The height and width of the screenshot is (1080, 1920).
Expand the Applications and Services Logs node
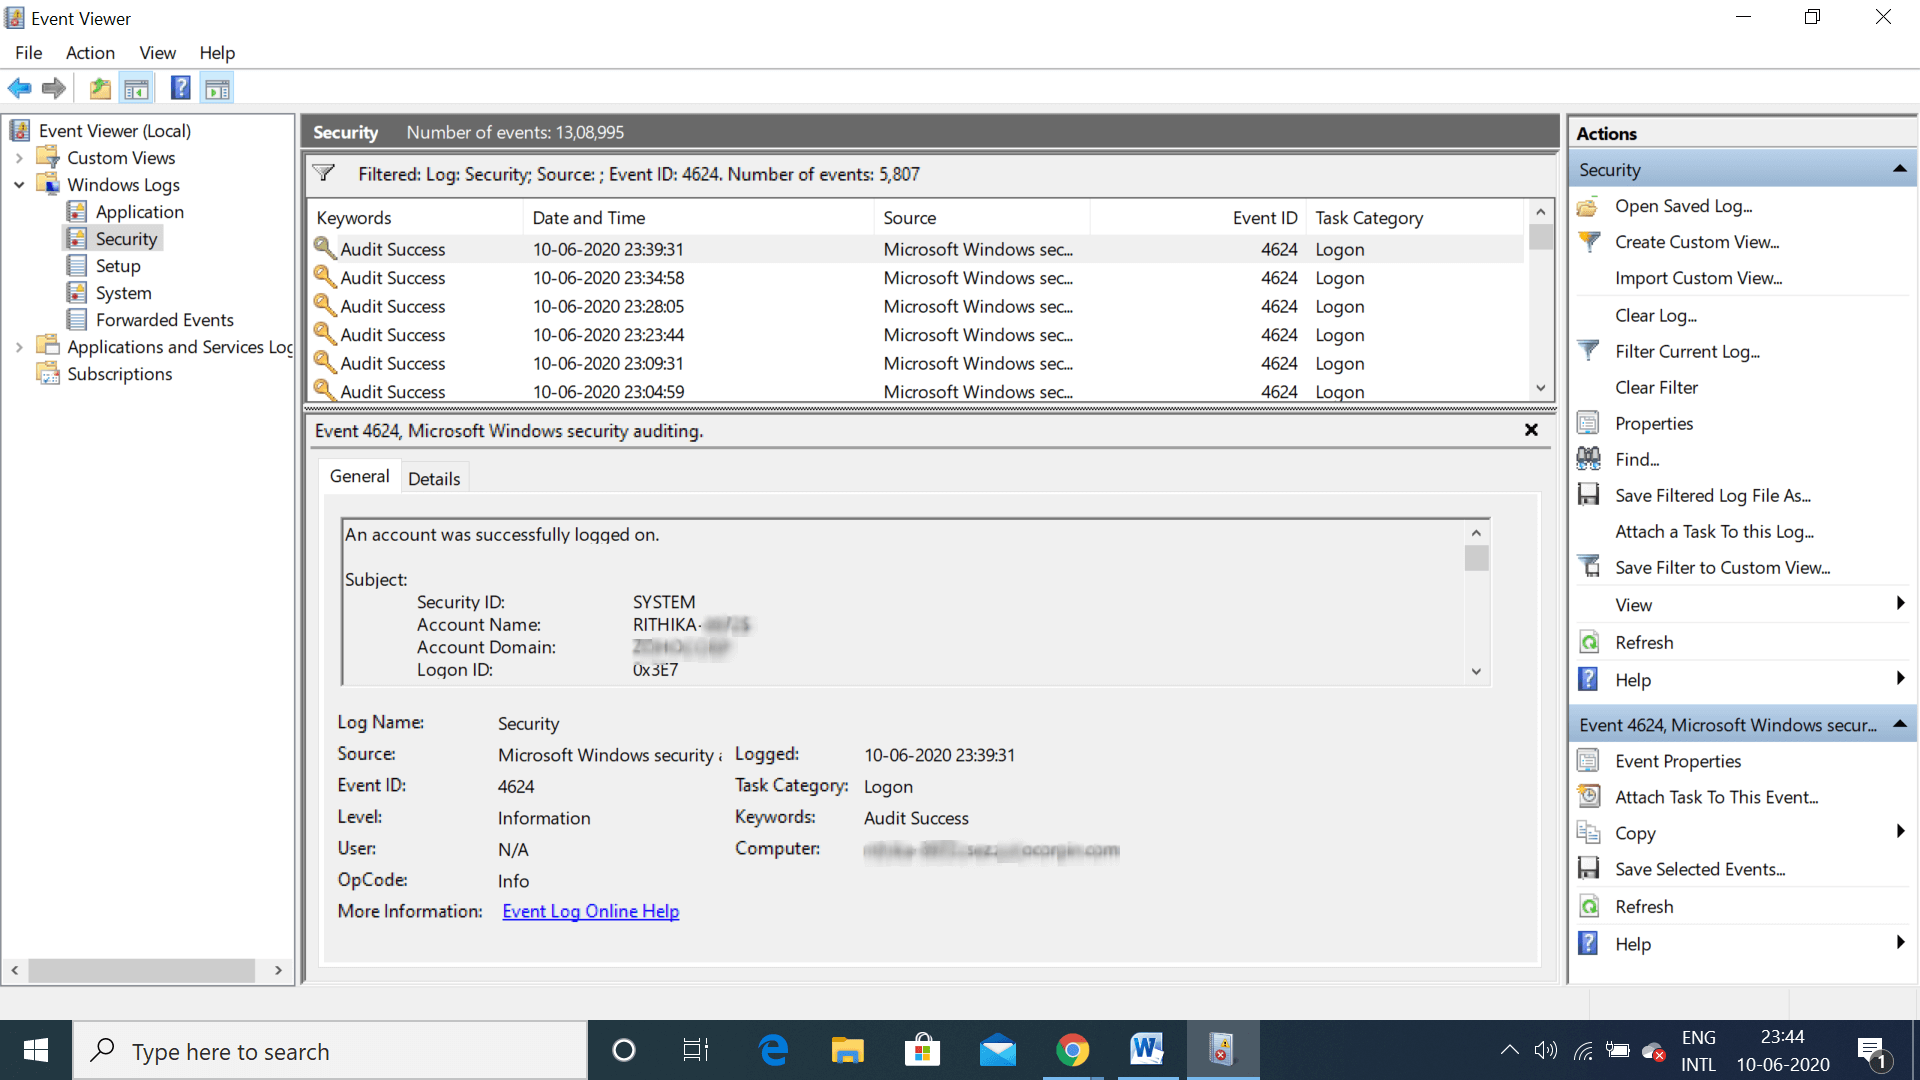tap(19, 346)
